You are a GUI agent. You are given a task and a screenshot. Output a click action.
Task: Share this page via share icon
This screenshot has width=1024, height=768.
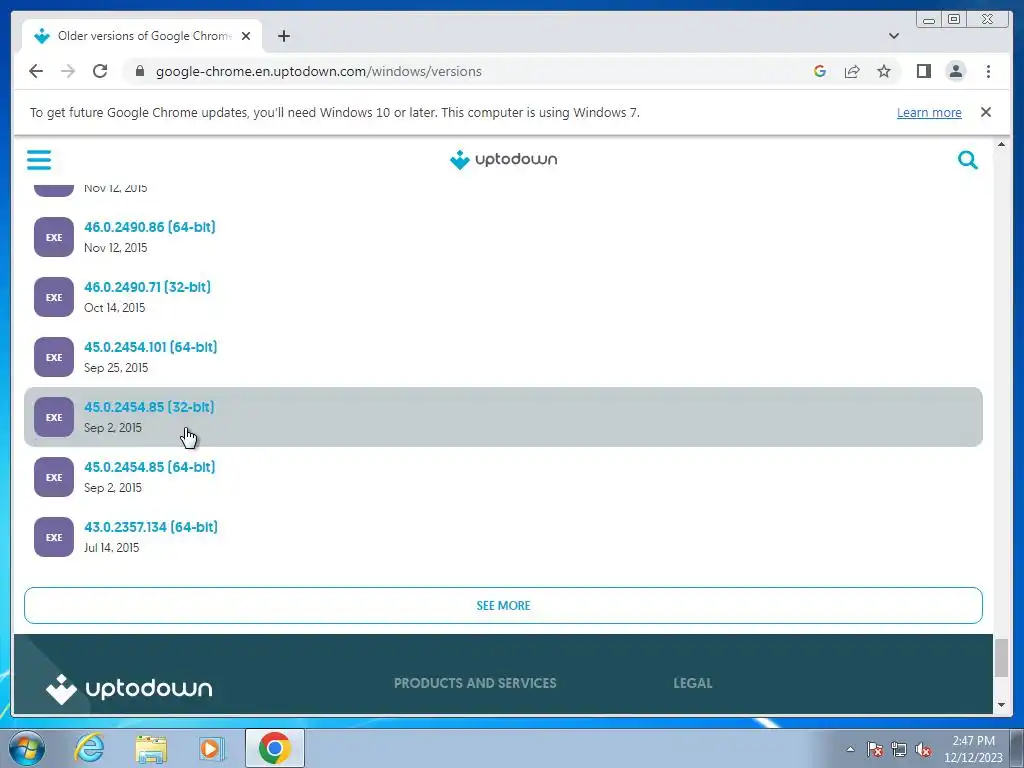[x=852, y=71]
